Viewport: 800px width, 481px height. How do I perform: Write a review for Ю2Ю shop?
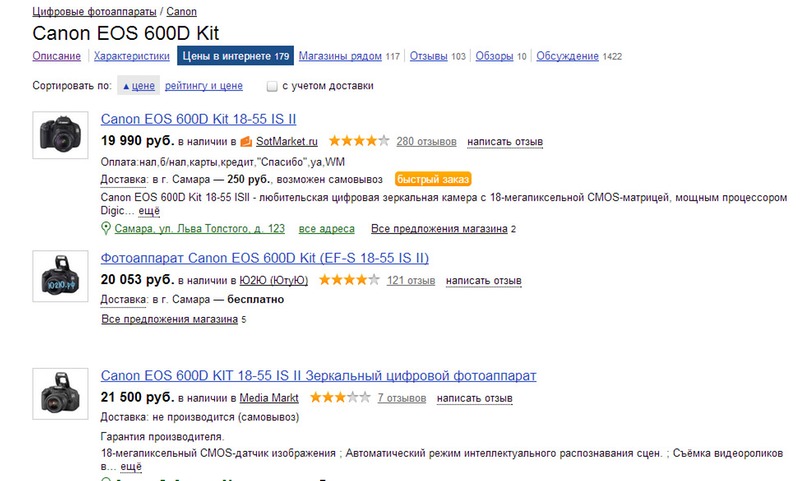tap(484, 280)
